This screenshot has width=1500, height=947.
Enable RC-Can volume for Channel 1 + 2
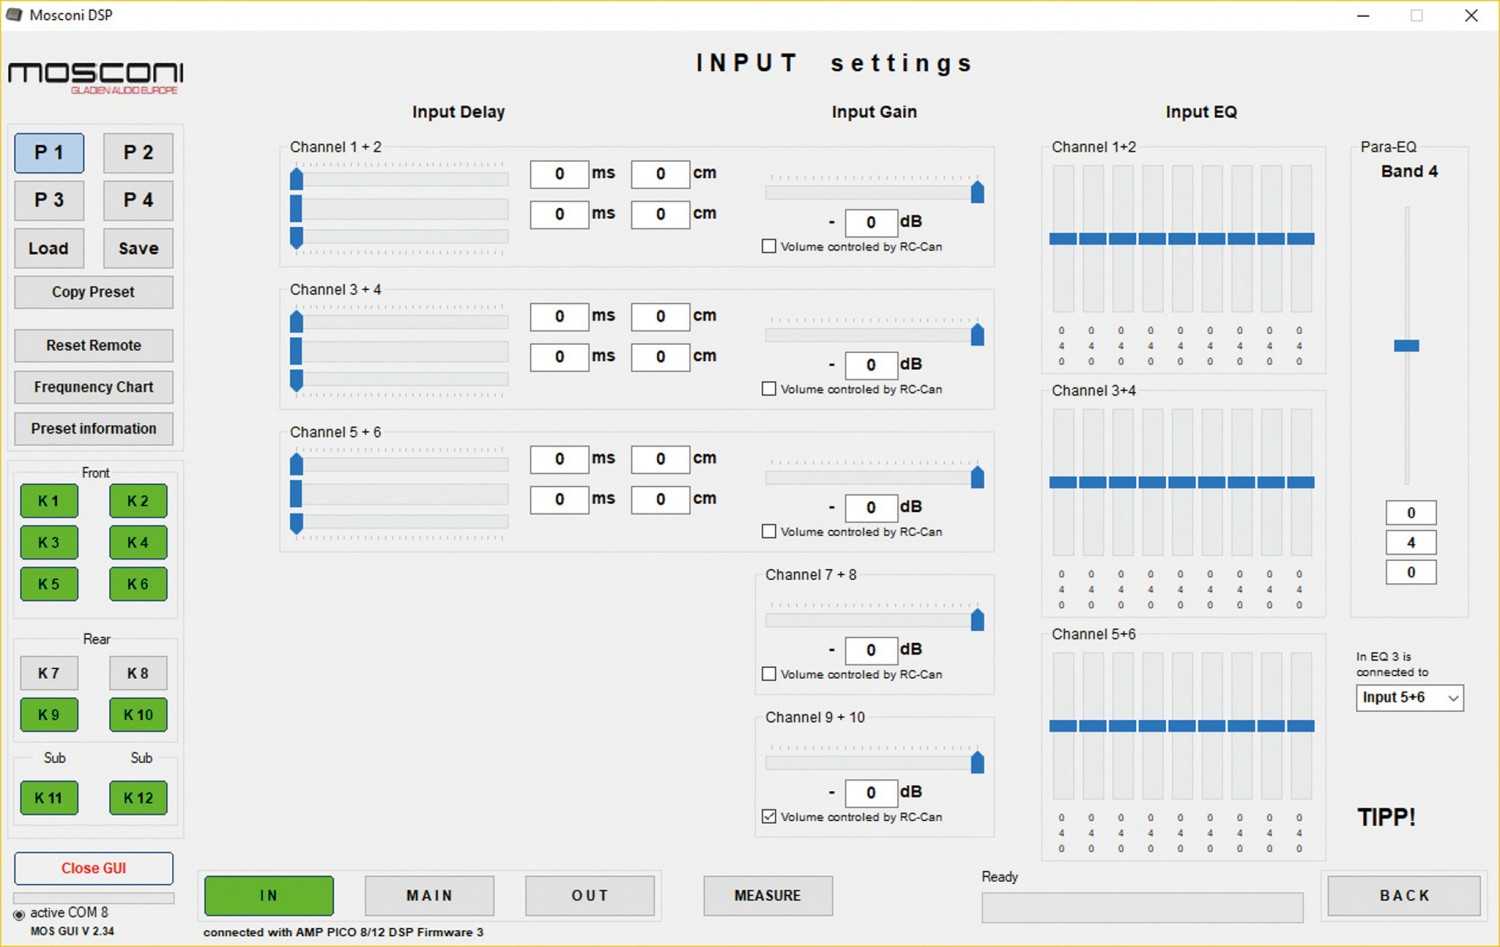click(x=769, y=246)
